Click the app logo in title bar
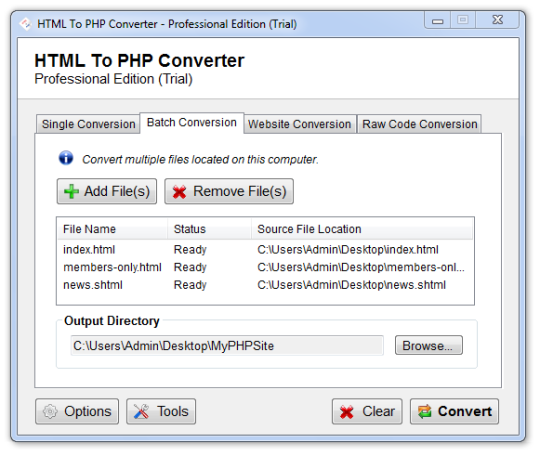 (x=26, y=24)
